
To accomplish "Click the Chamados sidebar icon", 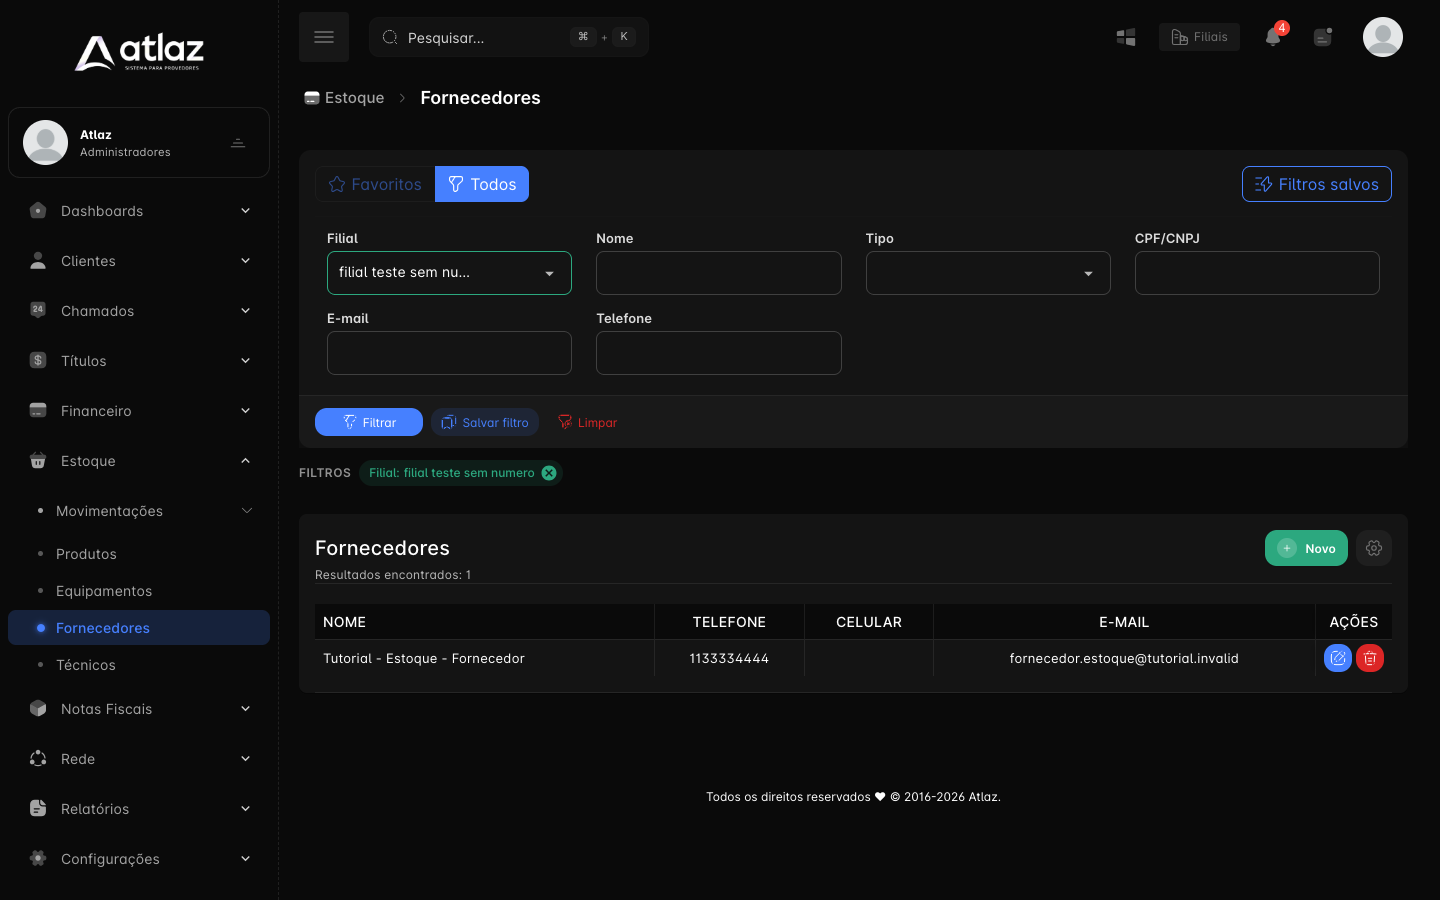I will 38,310.
